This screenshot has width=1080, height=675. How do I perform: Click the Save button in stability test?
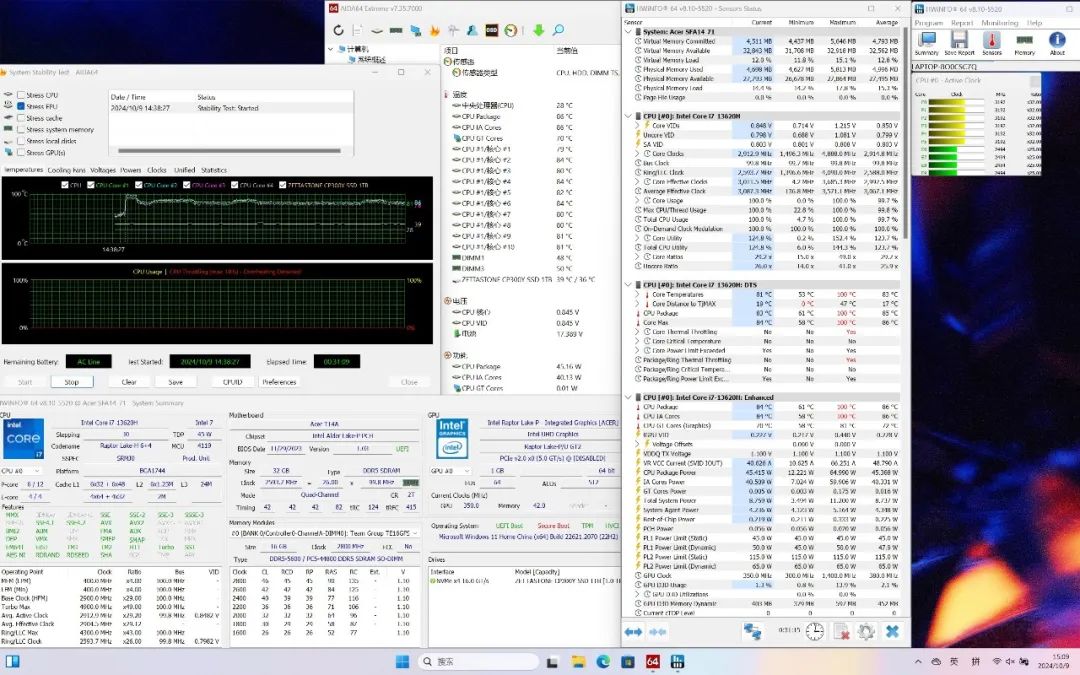coord(176,382)
